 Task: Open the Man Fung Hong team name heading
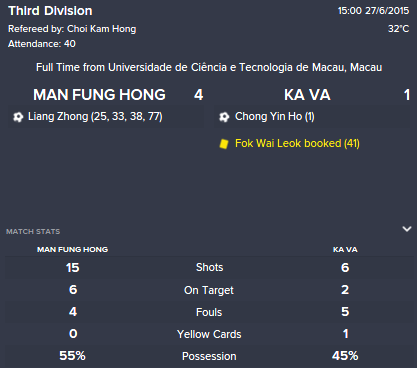pyautogui.click(x=99, y=95)
